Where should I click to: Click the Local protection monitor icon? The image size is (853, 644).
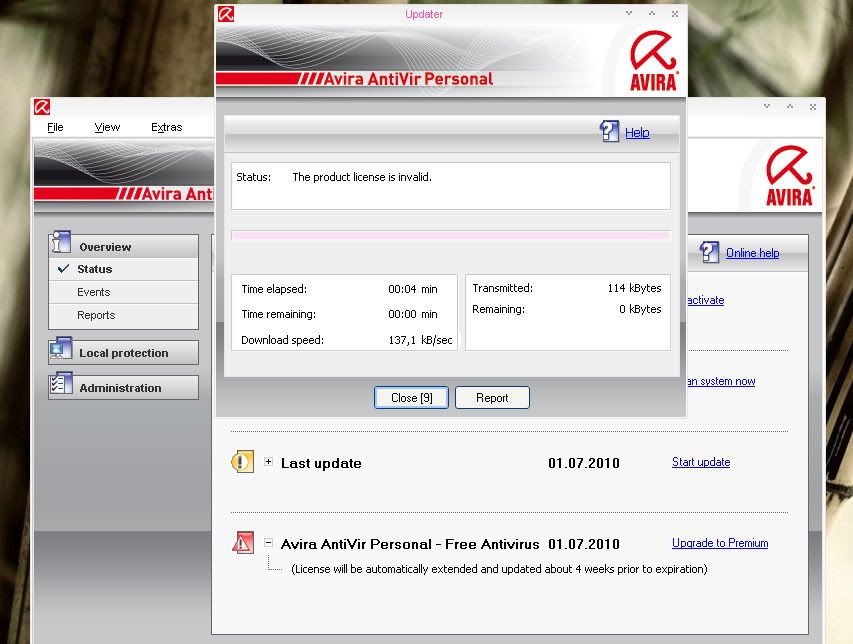pos(61,352)
